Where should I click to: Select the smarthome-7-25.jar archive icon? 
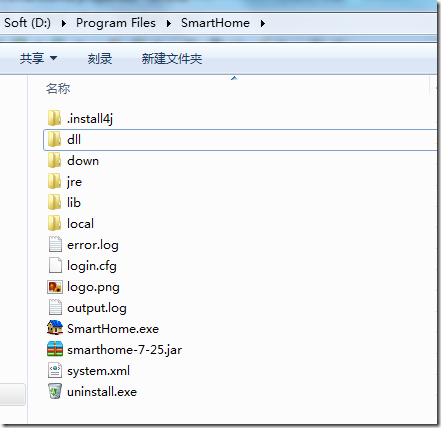[x=55, y=349]
